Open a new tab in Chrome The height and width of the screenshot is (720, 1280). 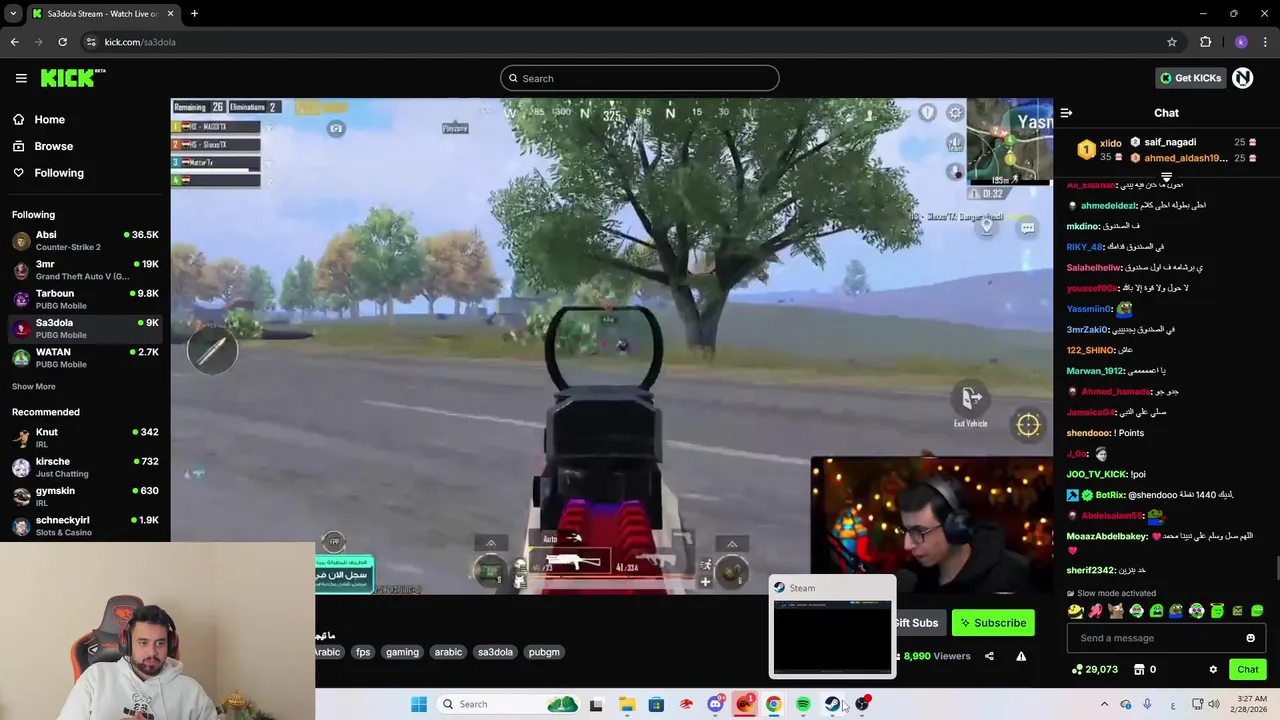(194, 13)
